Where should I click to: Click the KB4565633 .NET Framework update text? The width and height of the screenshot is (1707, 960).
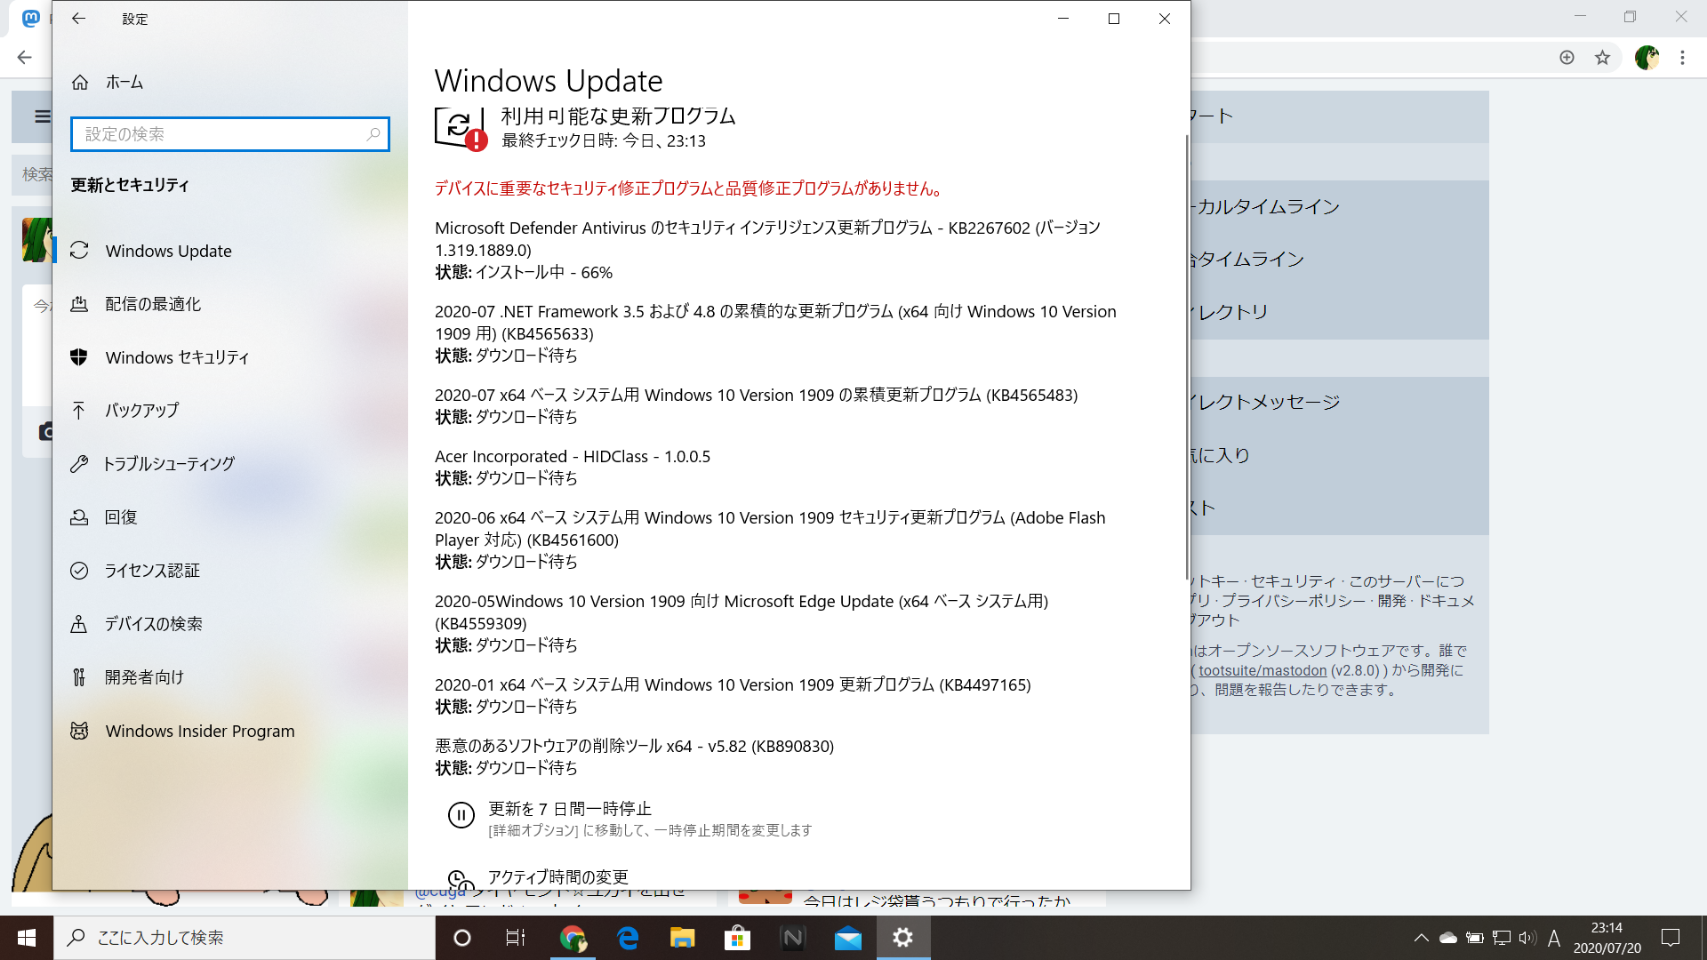776,322
